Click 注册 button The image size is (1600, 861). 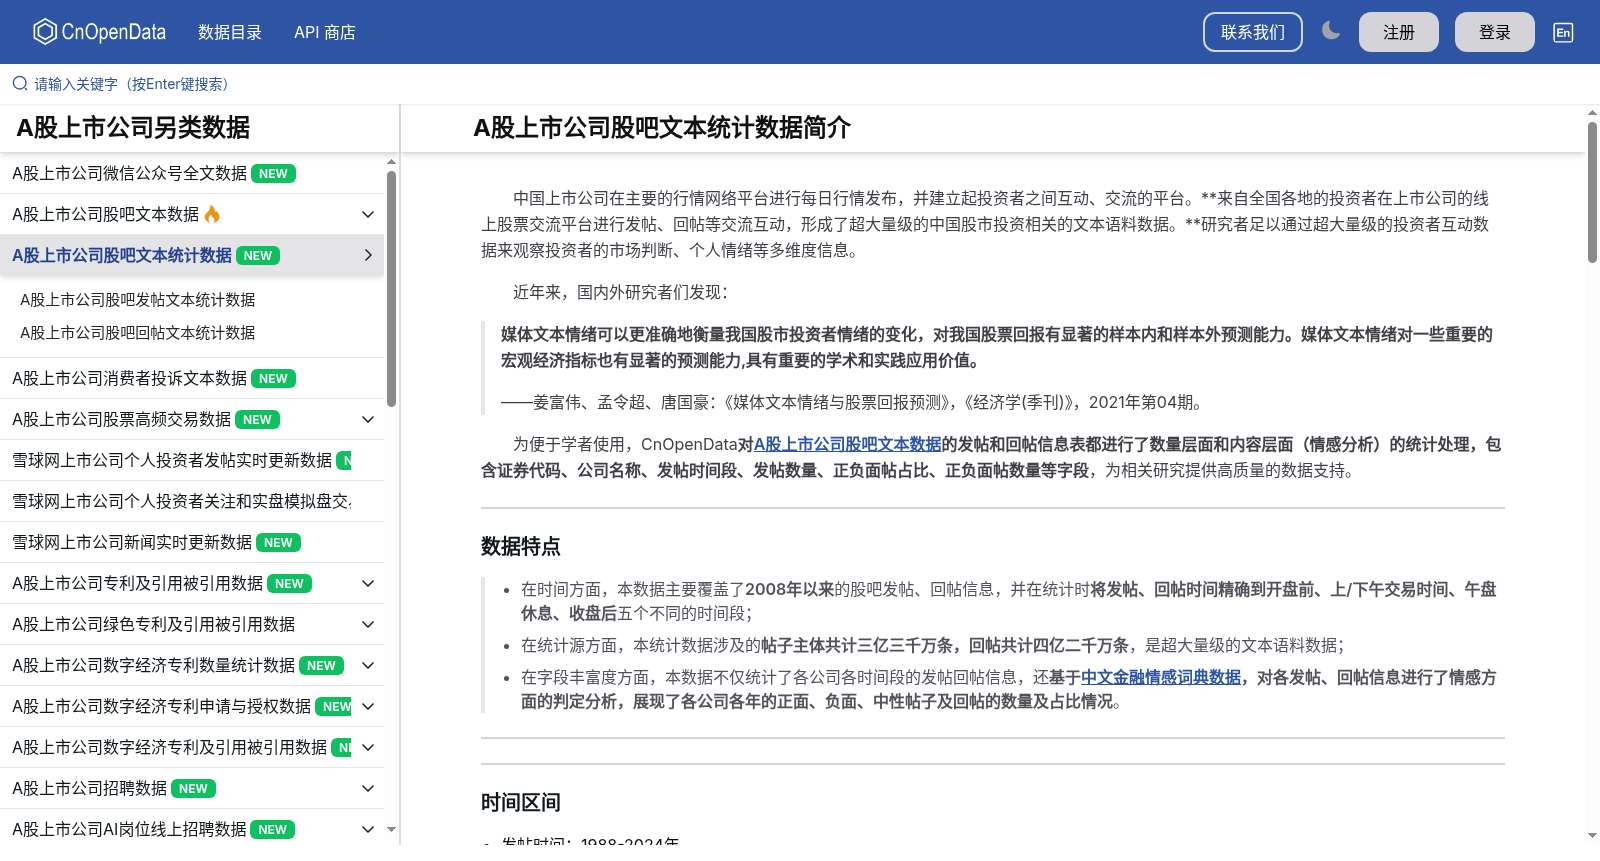click(x=1399, y=32)
